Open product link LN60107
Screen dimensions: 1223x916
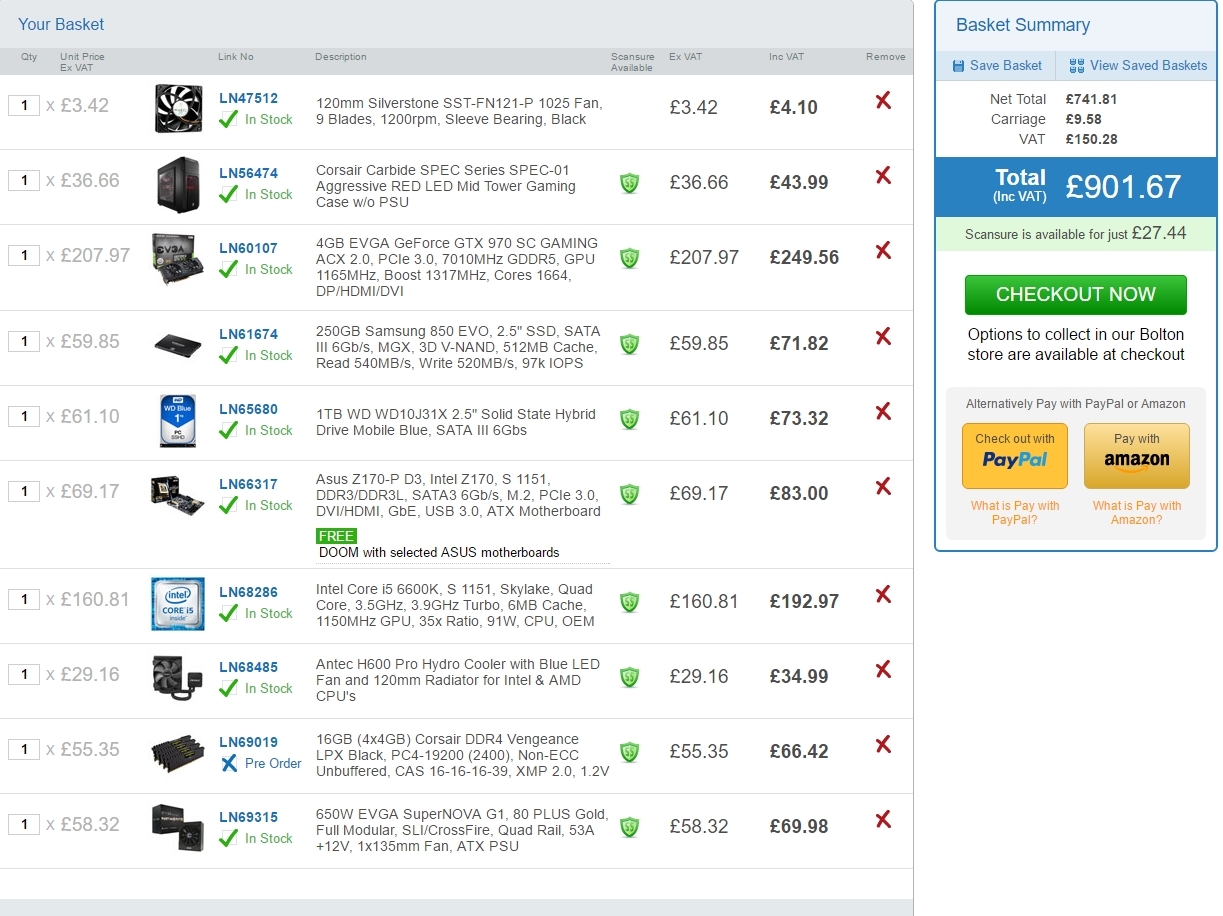[x=248, y=248]
